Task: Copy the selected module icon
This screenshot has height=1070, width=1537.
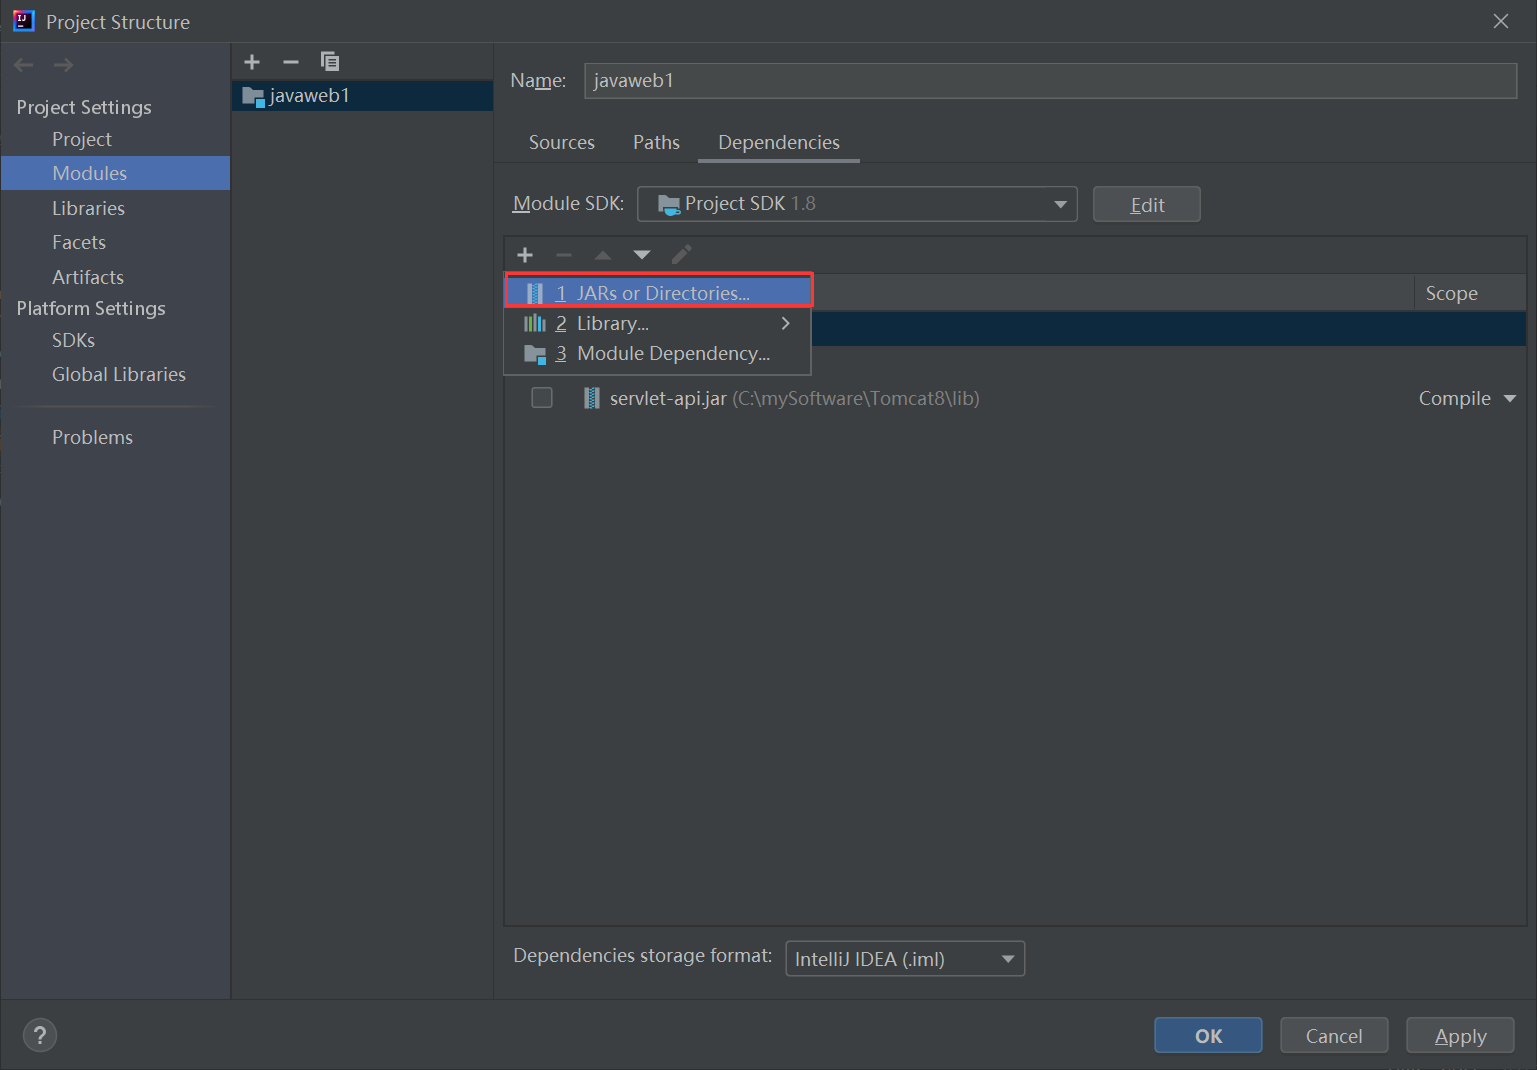Action: (329, 62)
